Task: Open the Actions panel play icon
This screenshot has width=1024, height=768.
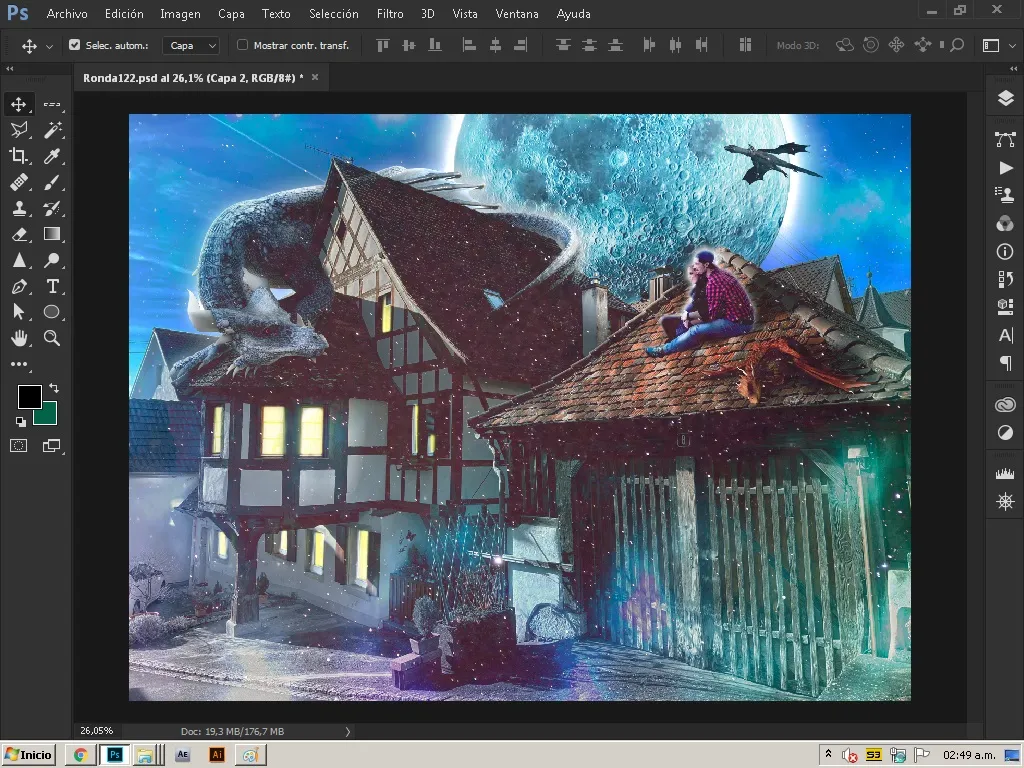Action: coord(1005,168)
